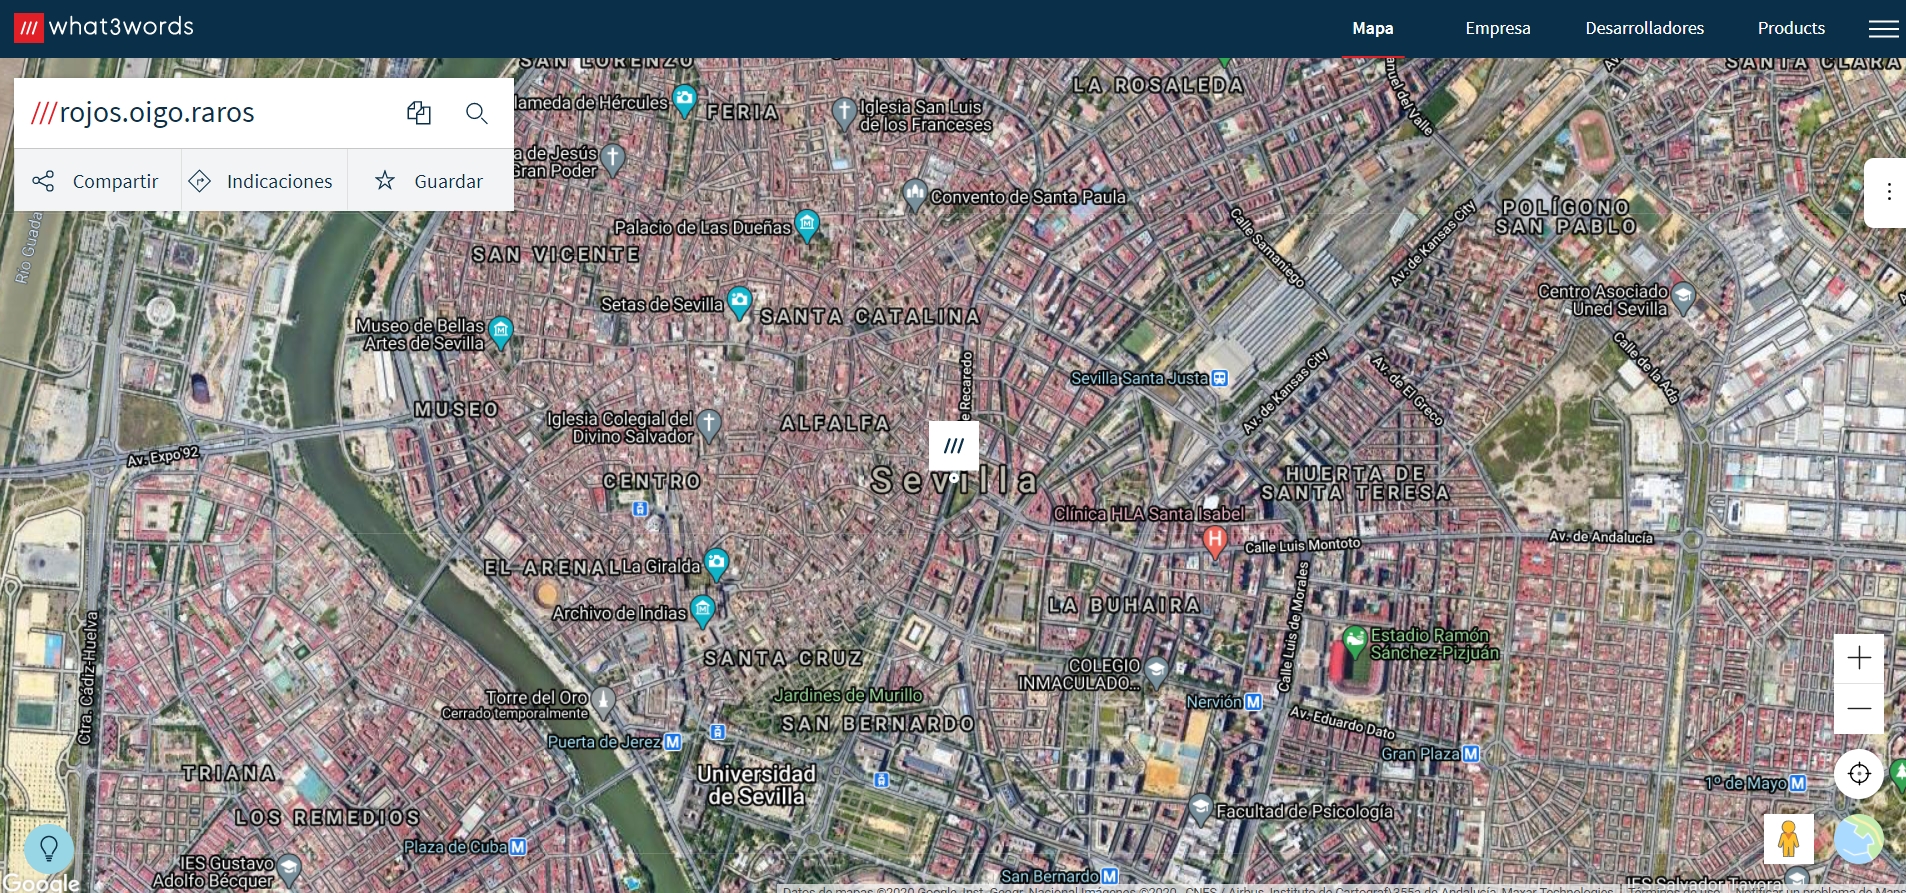Screen dimensions: 1906x893
Task: Click the Universidad de Sevilla label
Action: point(757,785)
